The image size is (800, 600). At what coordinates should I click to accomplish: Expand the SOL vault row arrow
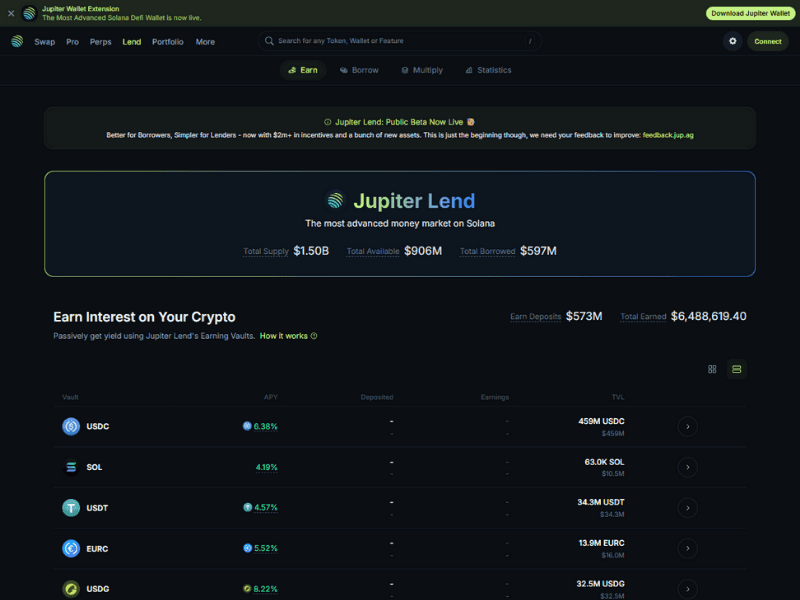pos(687,467)
